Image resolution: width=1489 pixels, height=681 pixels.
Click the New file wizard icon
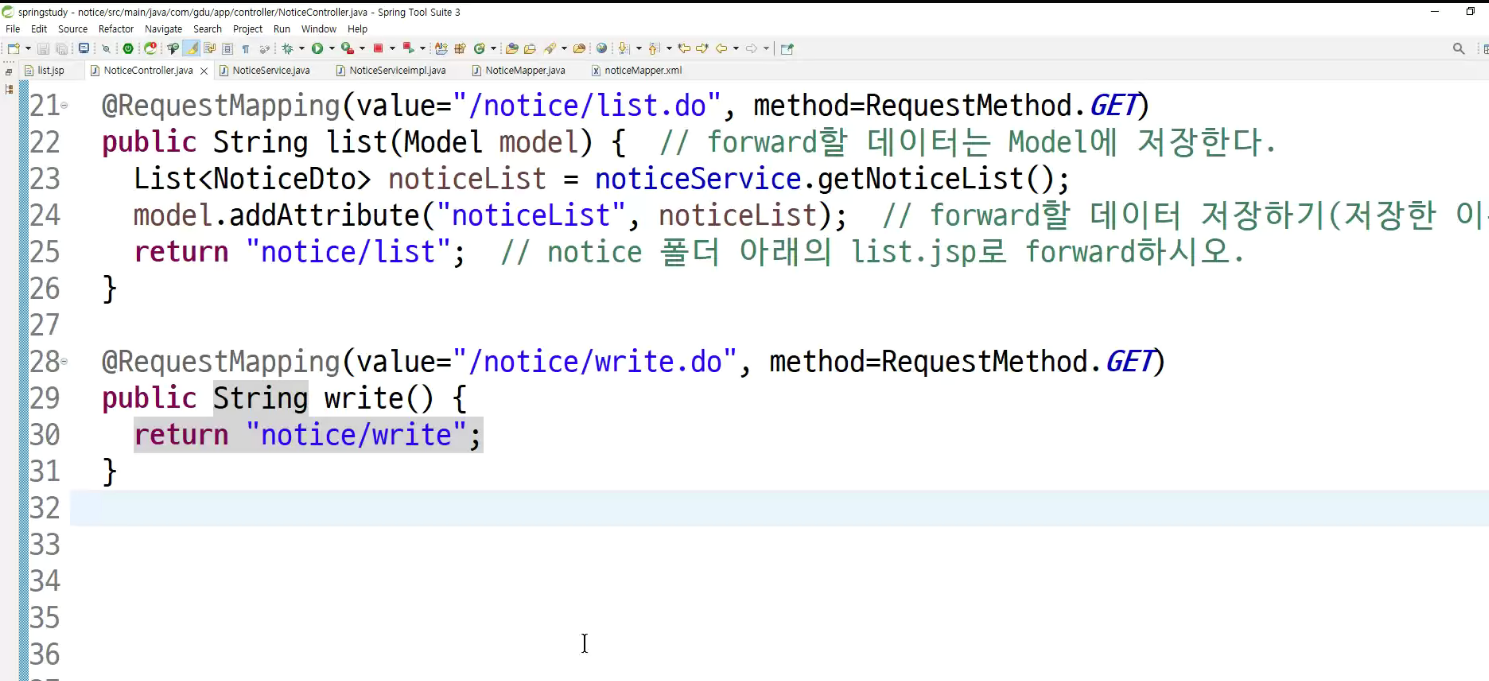[x=13, y=48]
